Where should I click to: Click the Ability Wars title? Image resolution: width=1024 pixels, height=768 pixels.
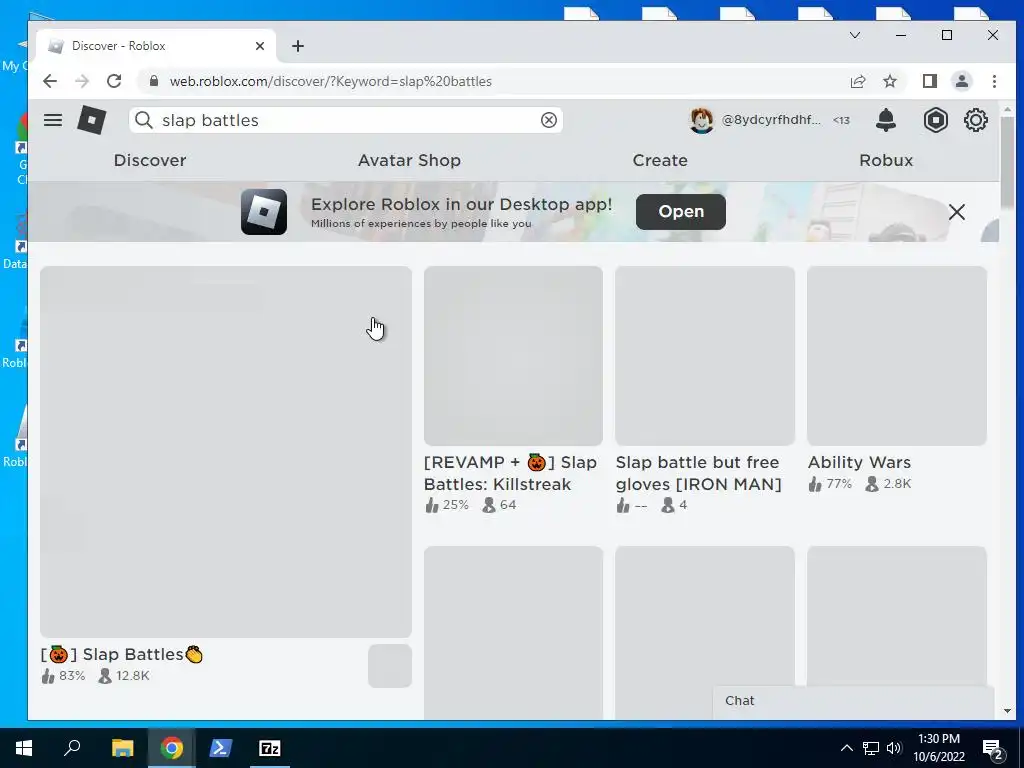pos(859,462)
